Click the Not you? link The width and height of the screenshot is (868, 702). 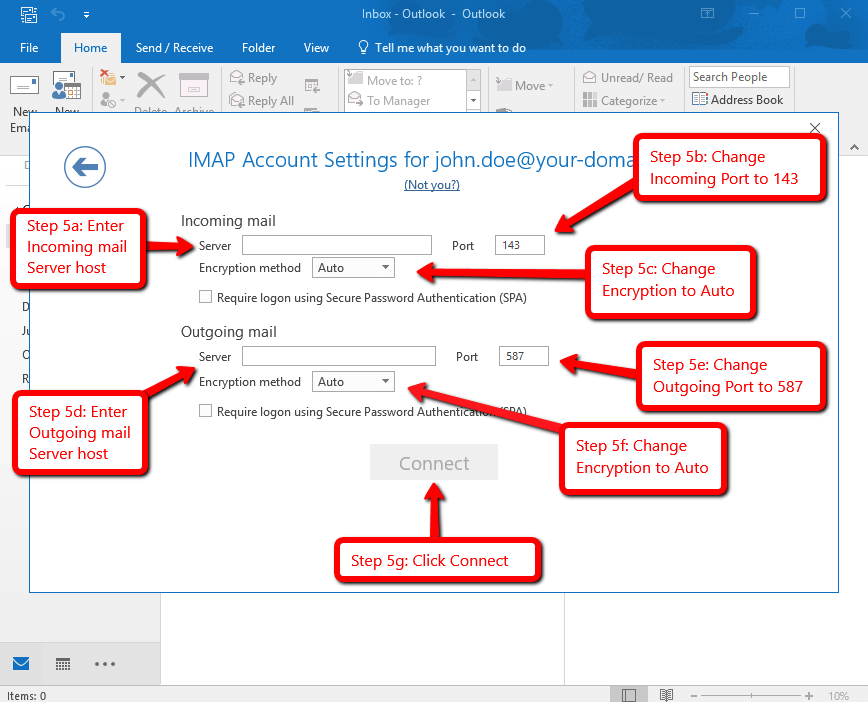pos(432,185)
